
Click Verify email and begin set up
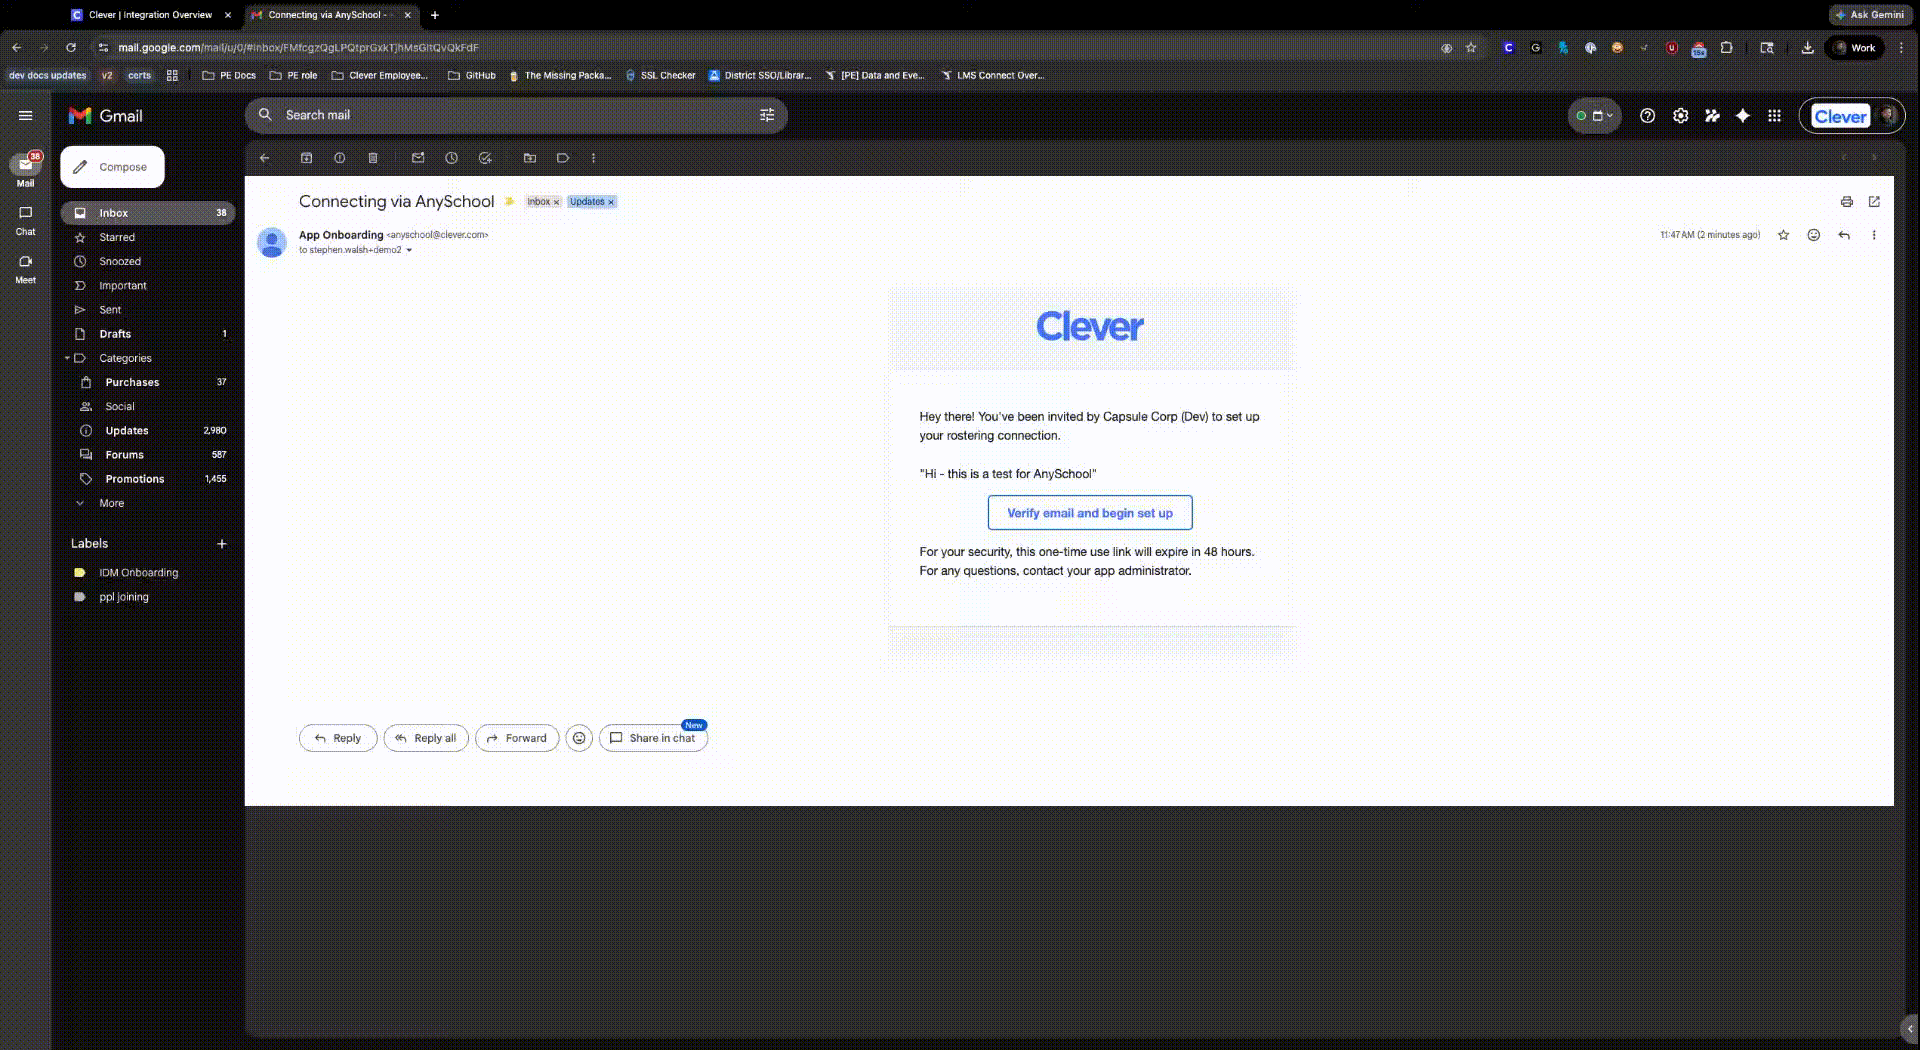1090,513
